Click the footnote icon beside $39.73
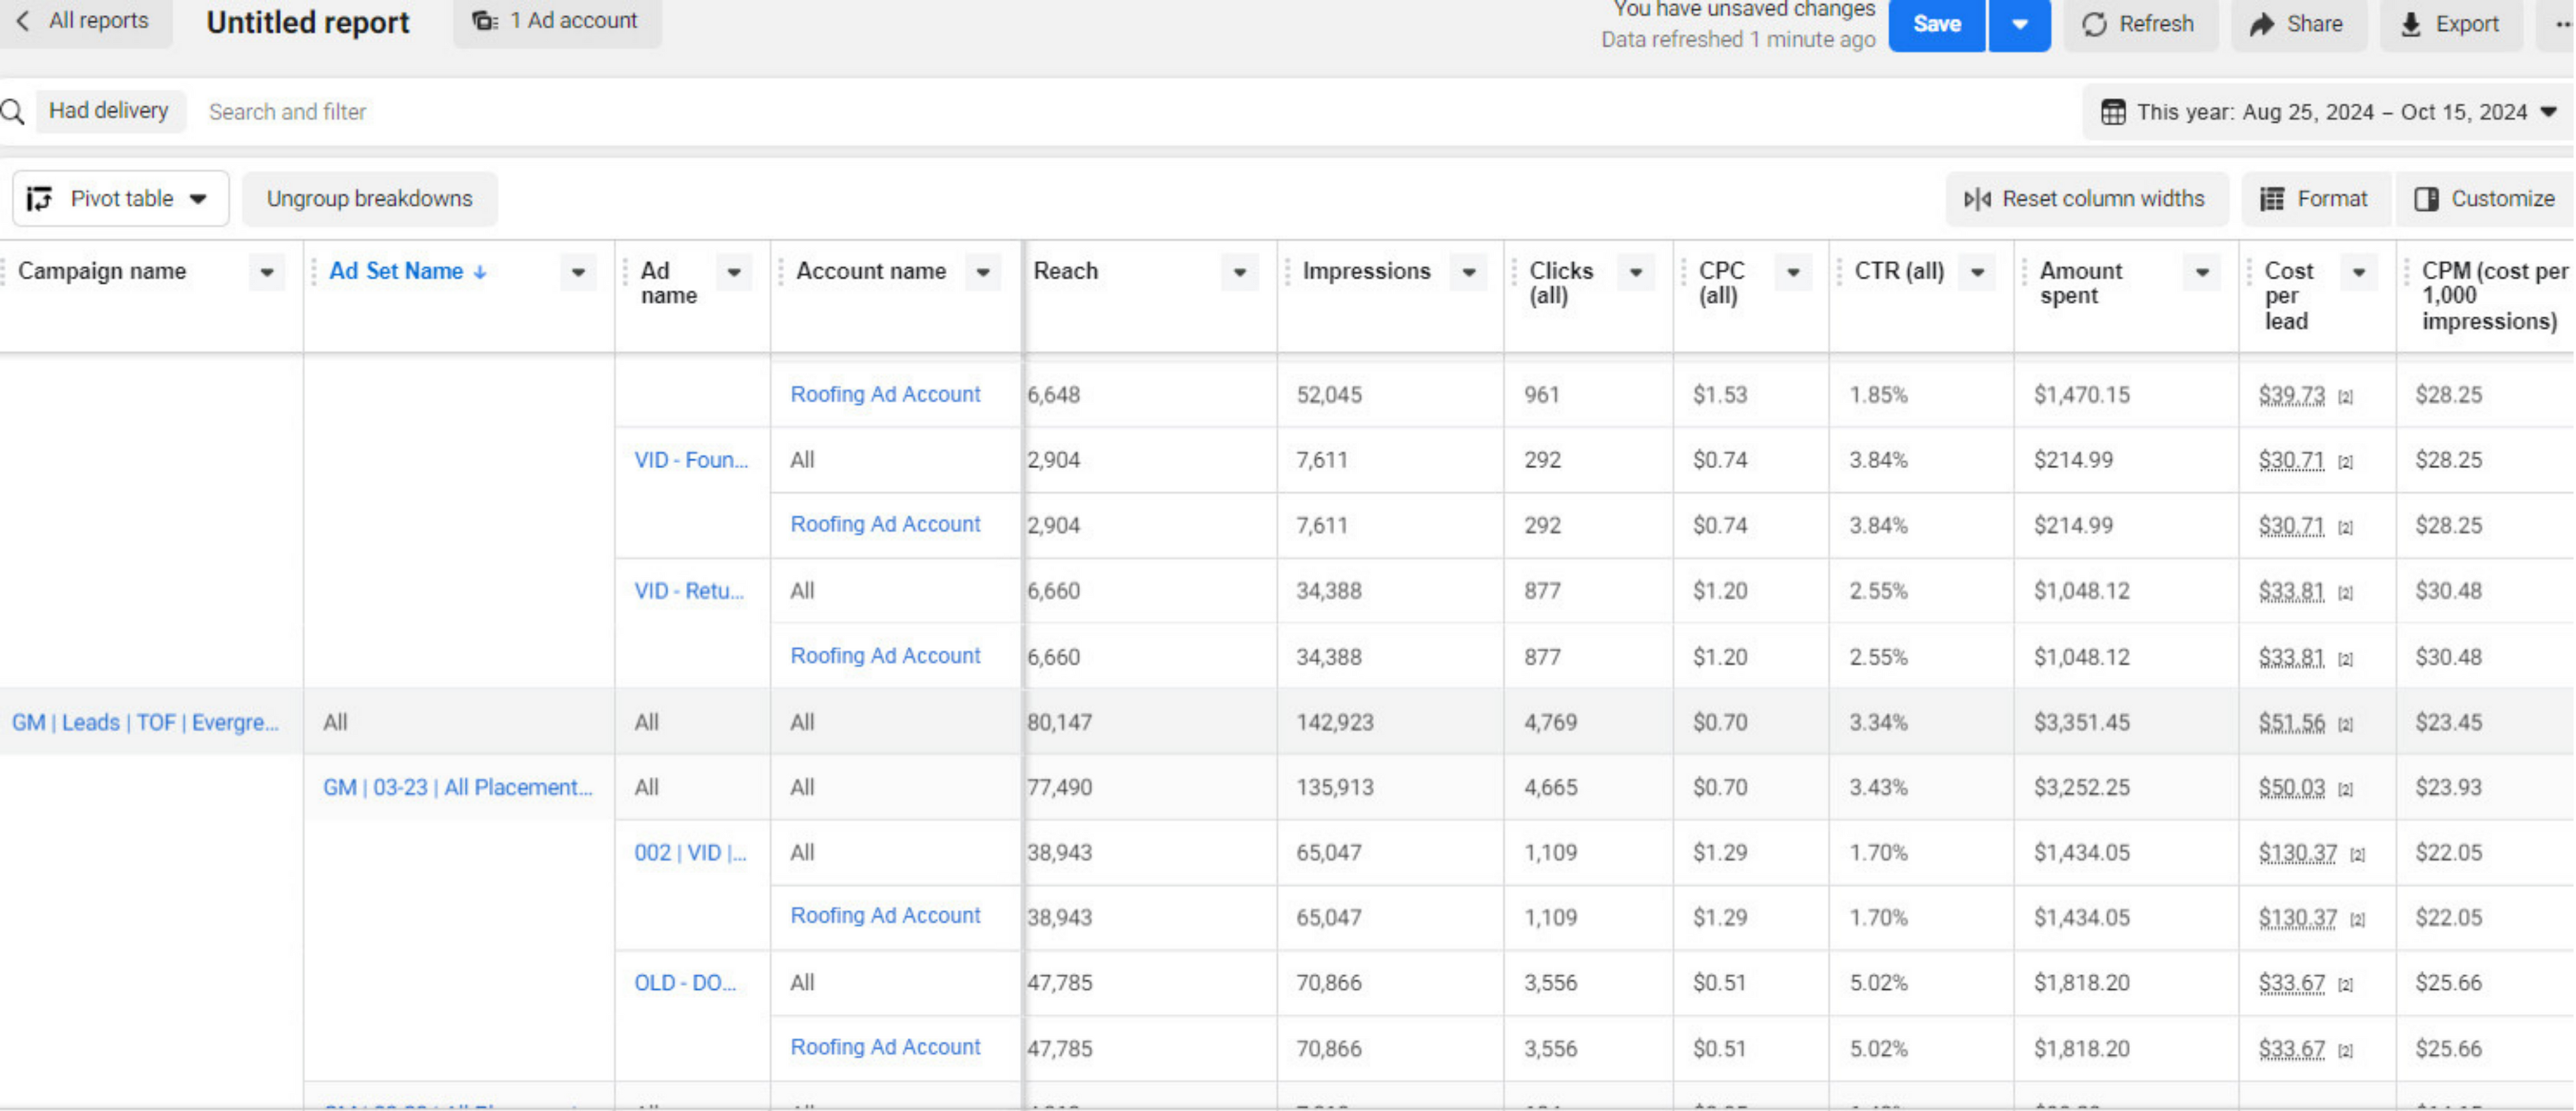This screenshot has height=1111, width=2576. click(x=2345, y=398)
